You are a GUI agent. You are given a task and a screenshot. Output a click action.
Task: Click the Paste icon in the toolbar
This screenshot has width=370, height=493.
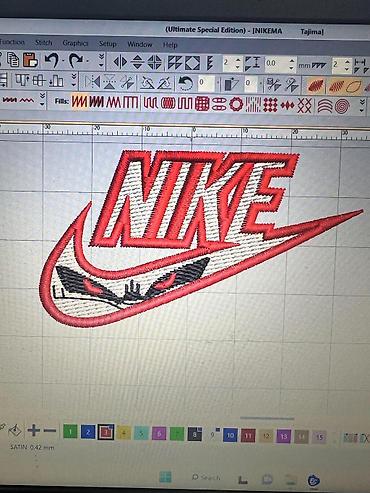[x=31, y=60]
